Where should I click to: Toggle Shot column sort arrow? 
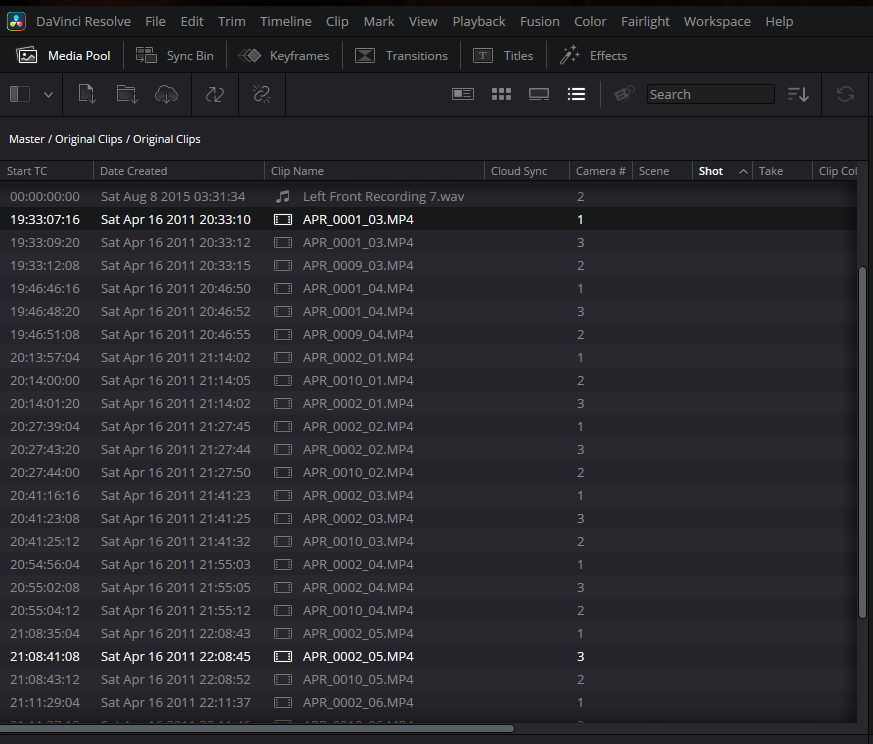(743, 172)
